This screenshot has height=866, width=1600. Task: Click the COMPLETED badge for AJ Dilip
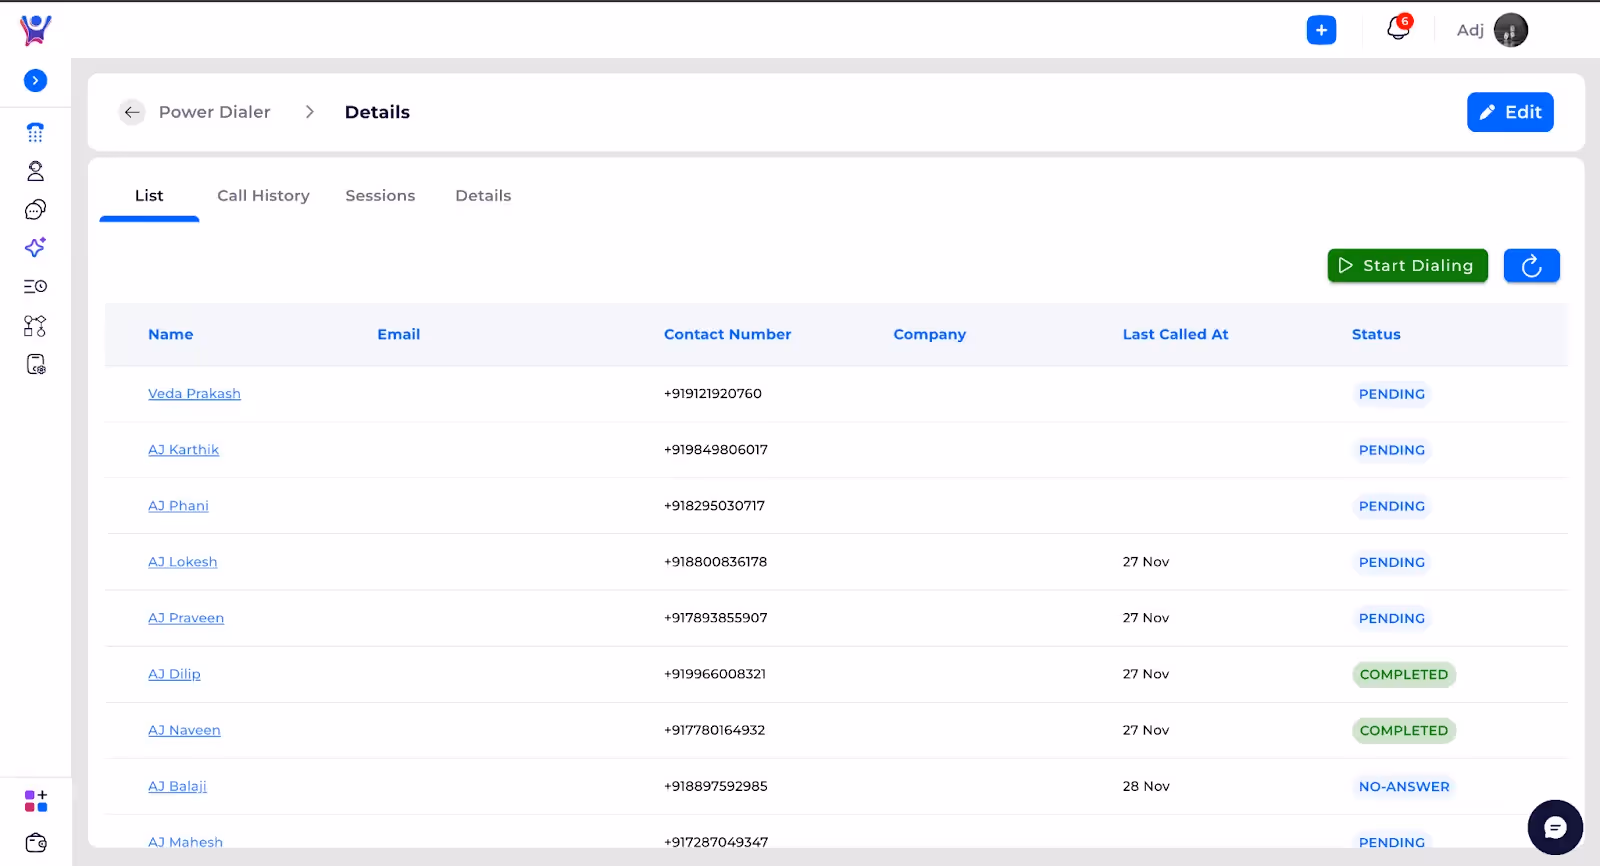(1404, 674)
